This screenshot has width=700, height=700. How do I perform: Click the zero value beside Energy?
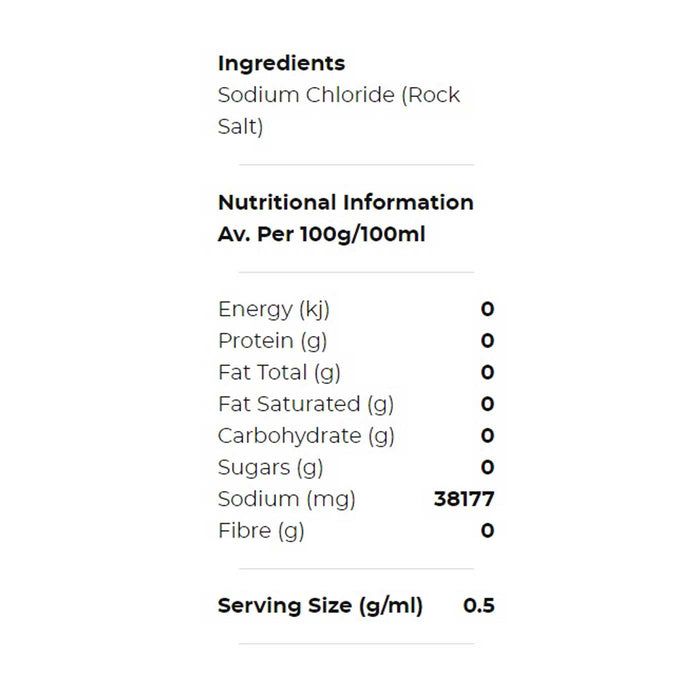tap(487, 309)
